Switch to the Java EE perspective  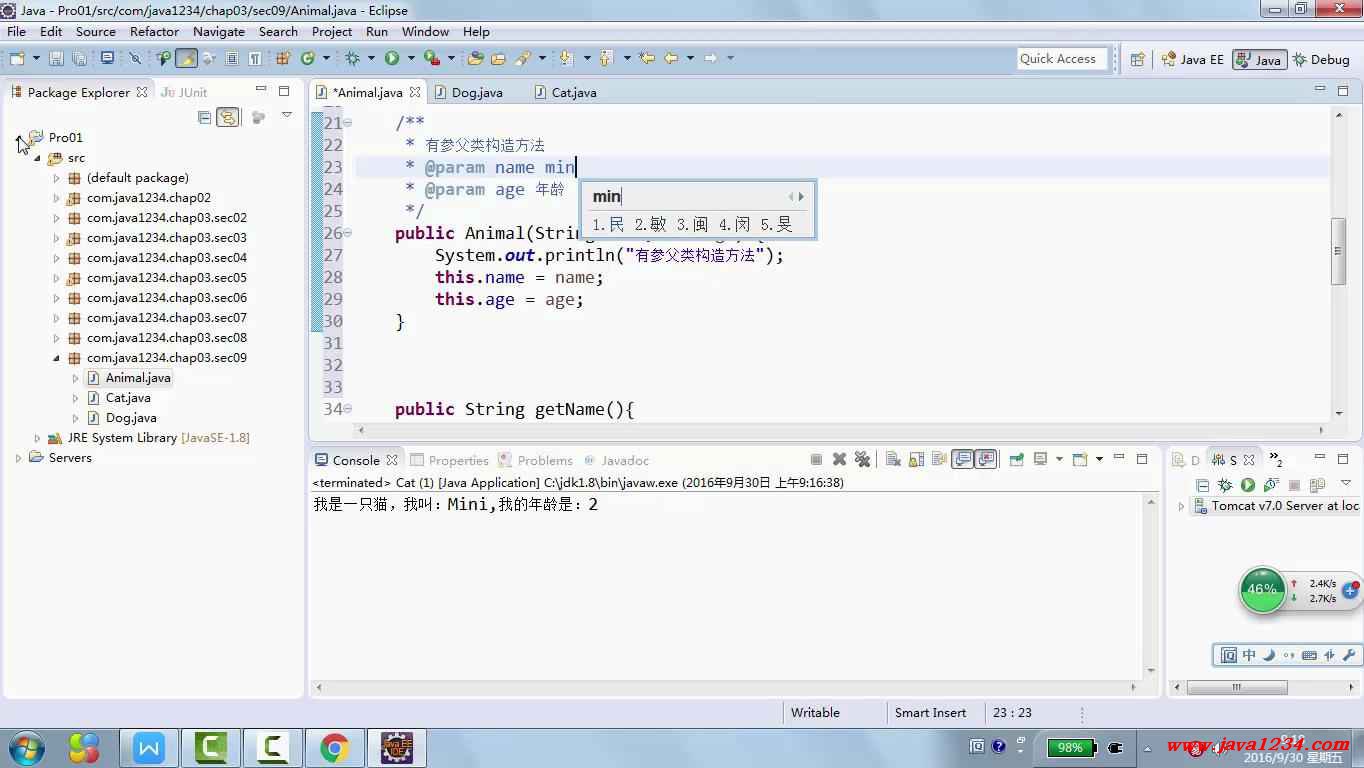pyautogui.click(x=1192, y=59)
